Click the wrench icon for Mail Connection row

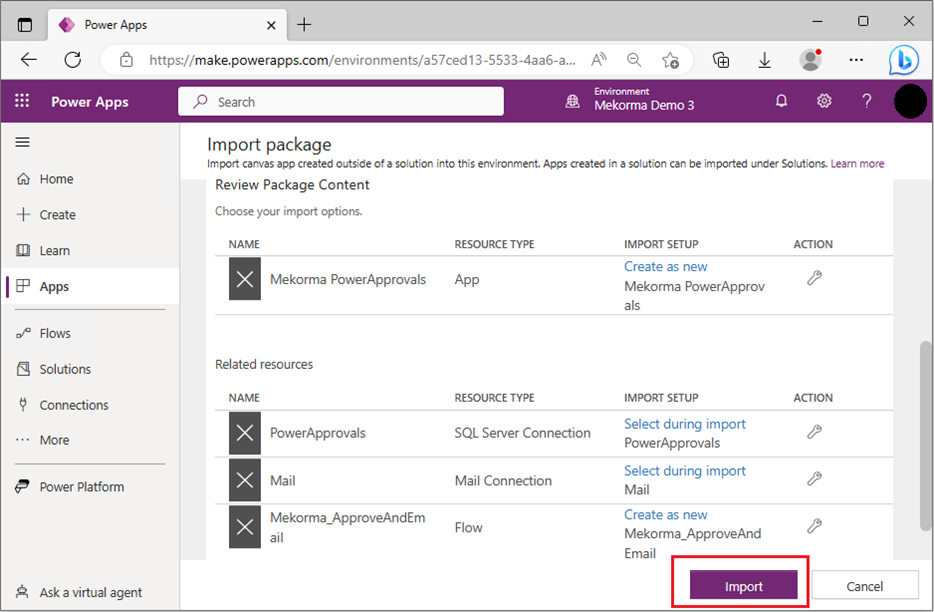(814, 479)
